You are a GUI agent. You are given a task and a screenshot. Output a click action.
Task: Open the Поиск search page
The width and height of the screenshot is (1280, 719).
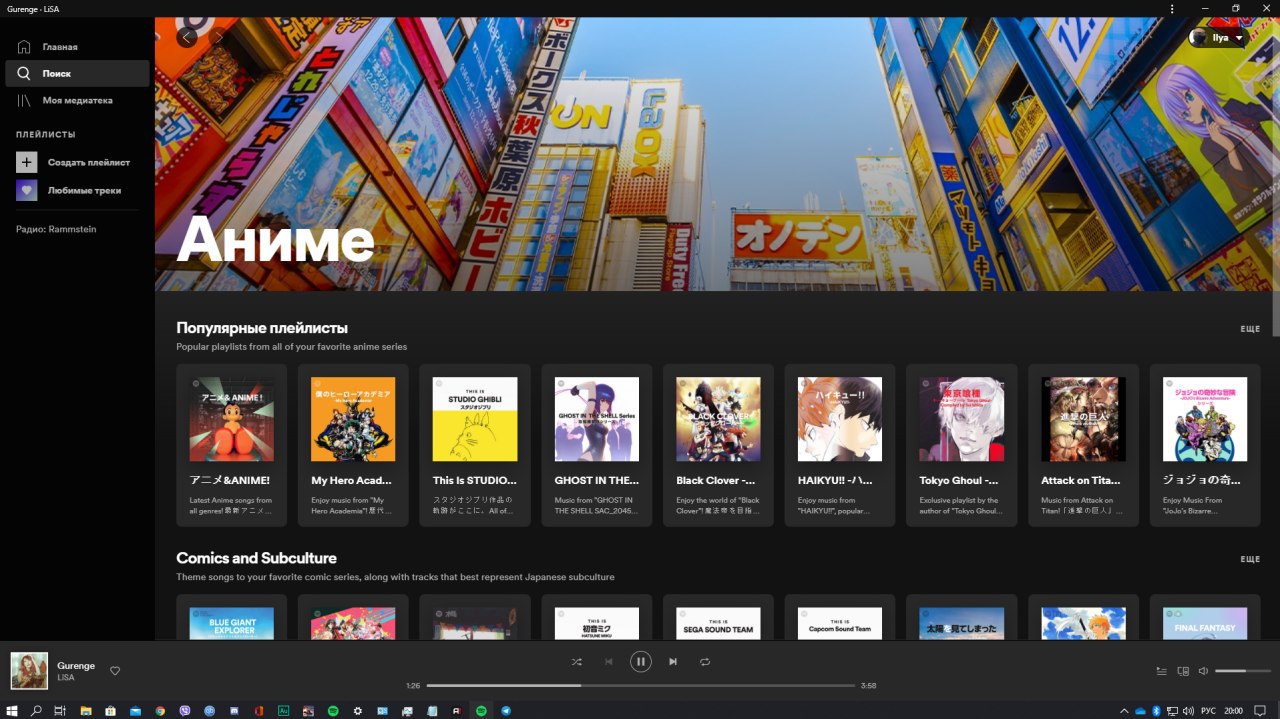pos(77,73)
